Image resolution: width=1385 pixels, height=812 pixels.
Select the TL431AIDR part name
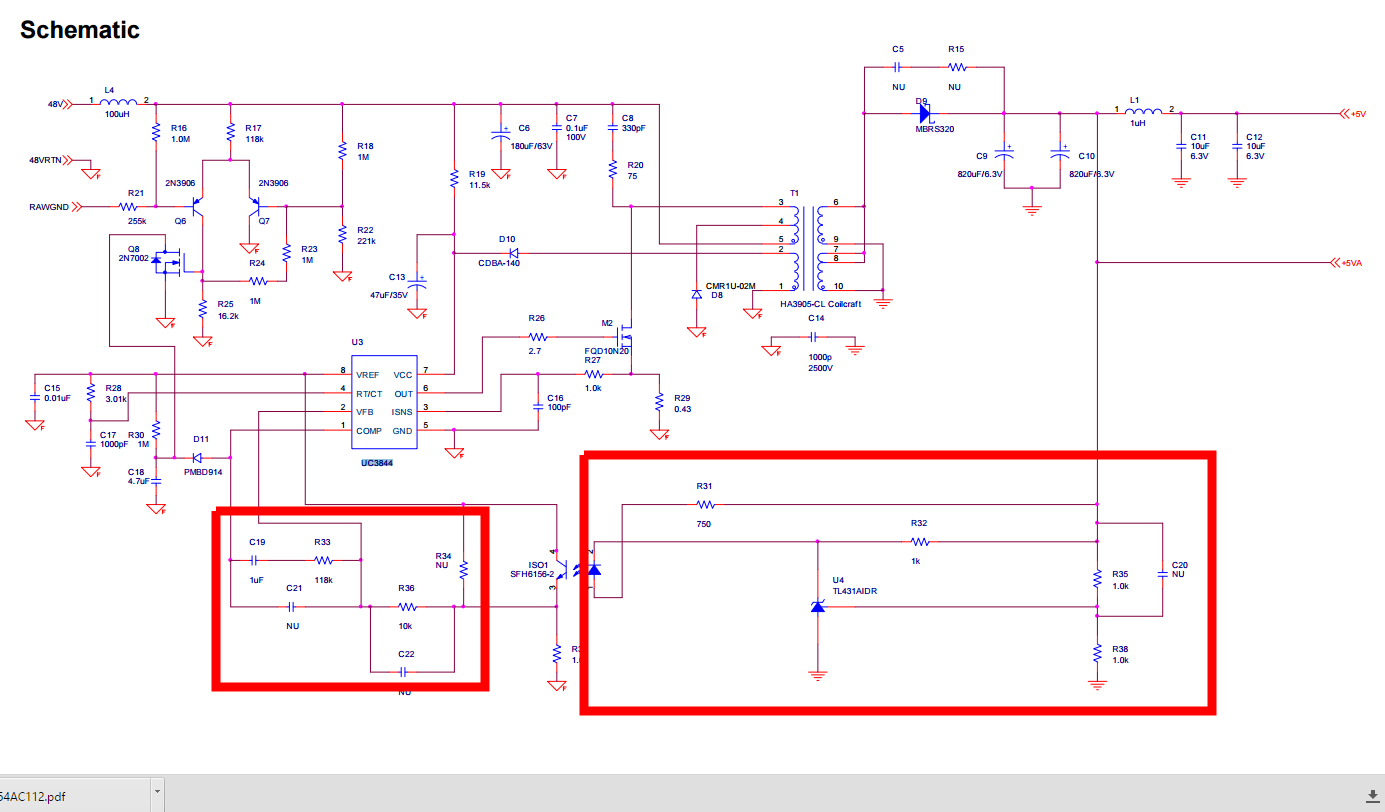pos(856,590)
